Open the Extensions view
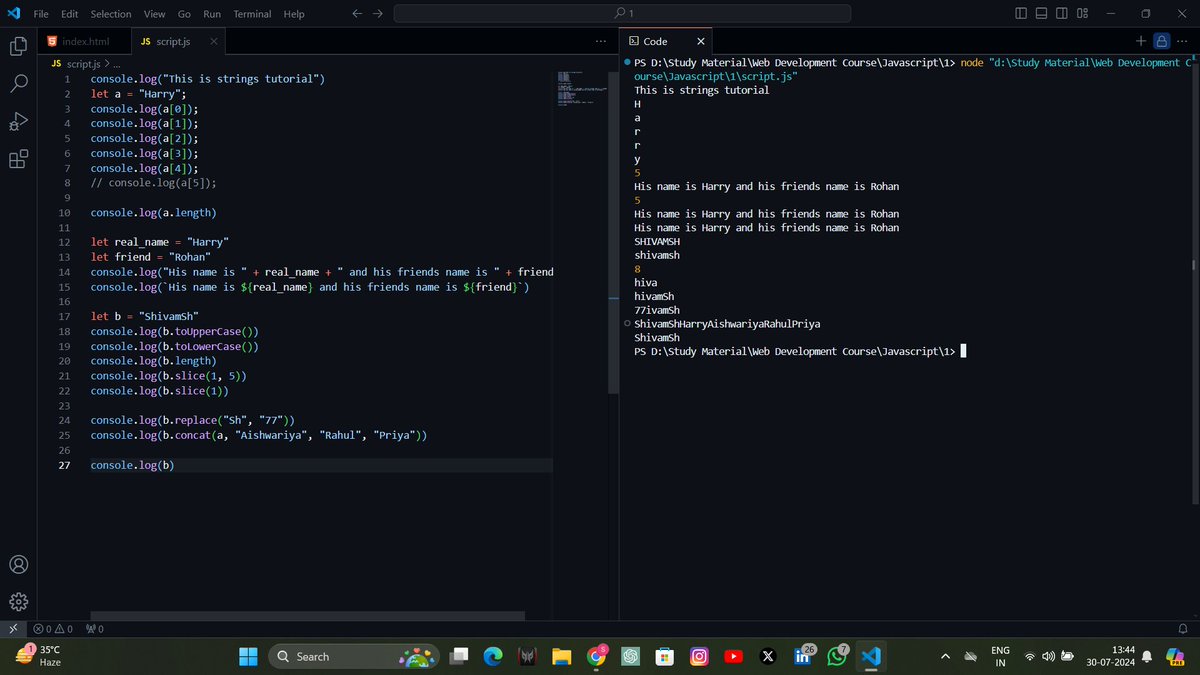Screen dimensions: 1200x675 tap(18, 160)
